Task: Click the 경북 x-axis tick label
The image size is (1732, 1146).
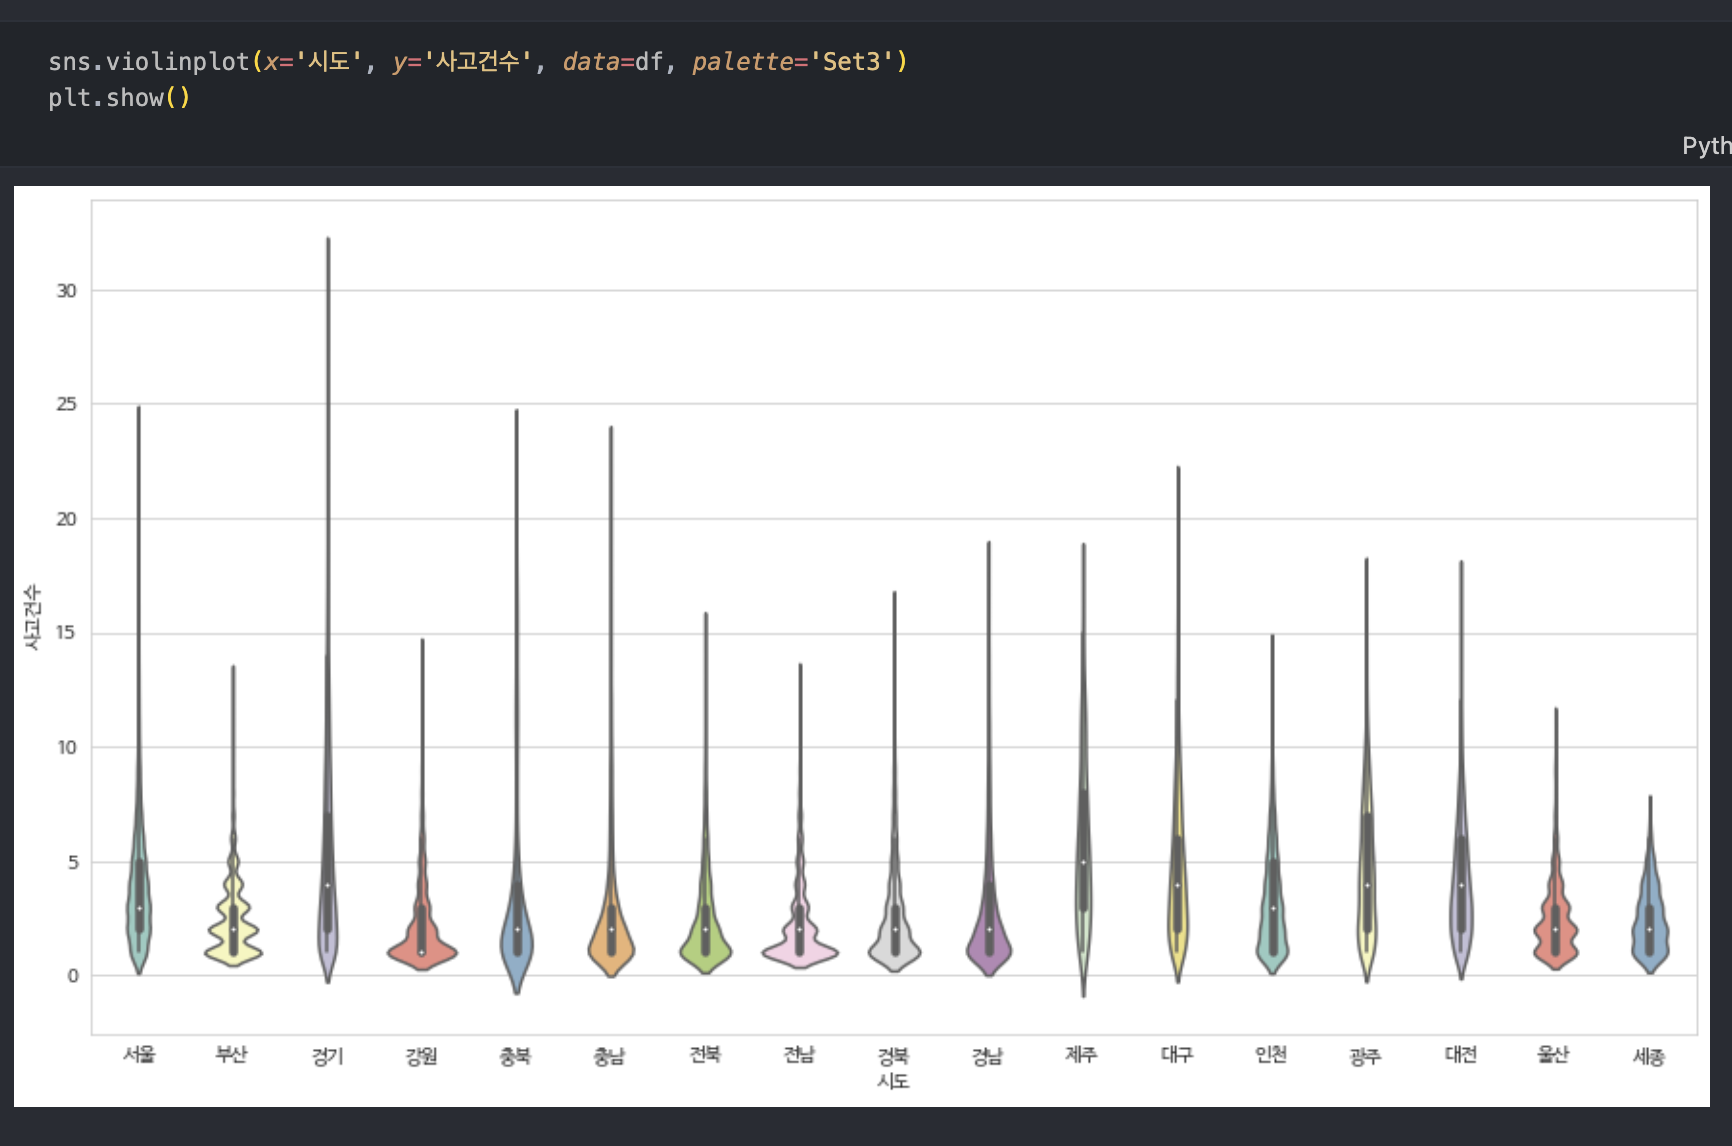Action: tap(893, 1056)
